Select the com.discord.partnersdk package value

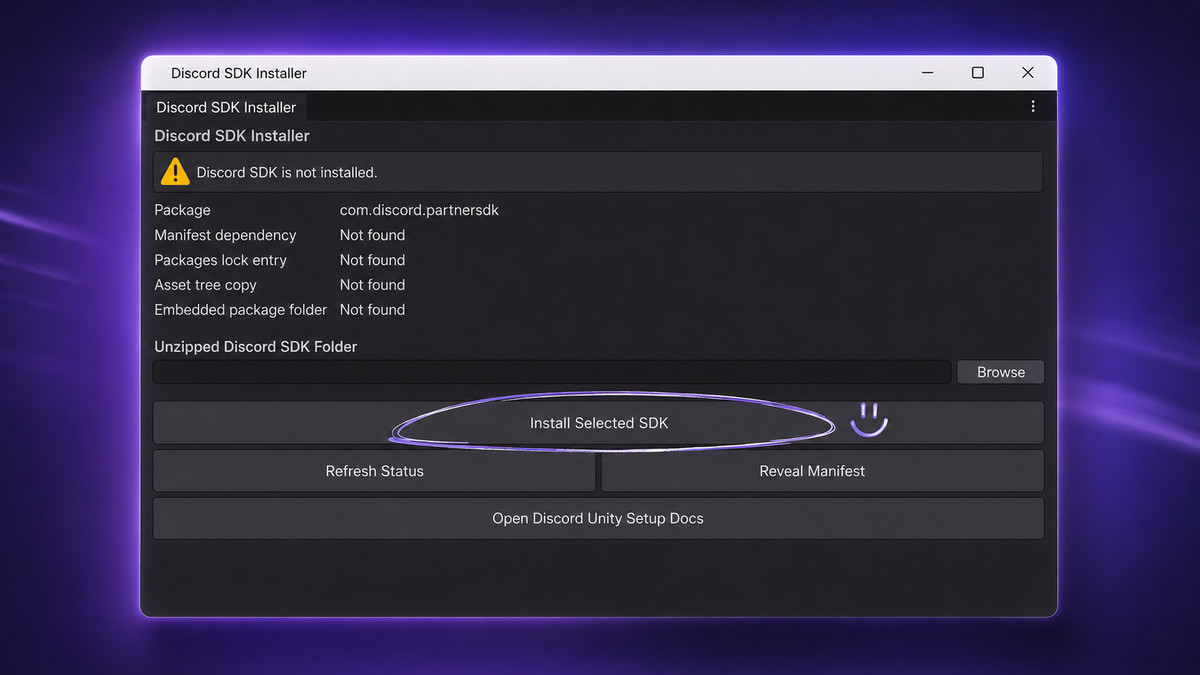[x=419, y=210]
